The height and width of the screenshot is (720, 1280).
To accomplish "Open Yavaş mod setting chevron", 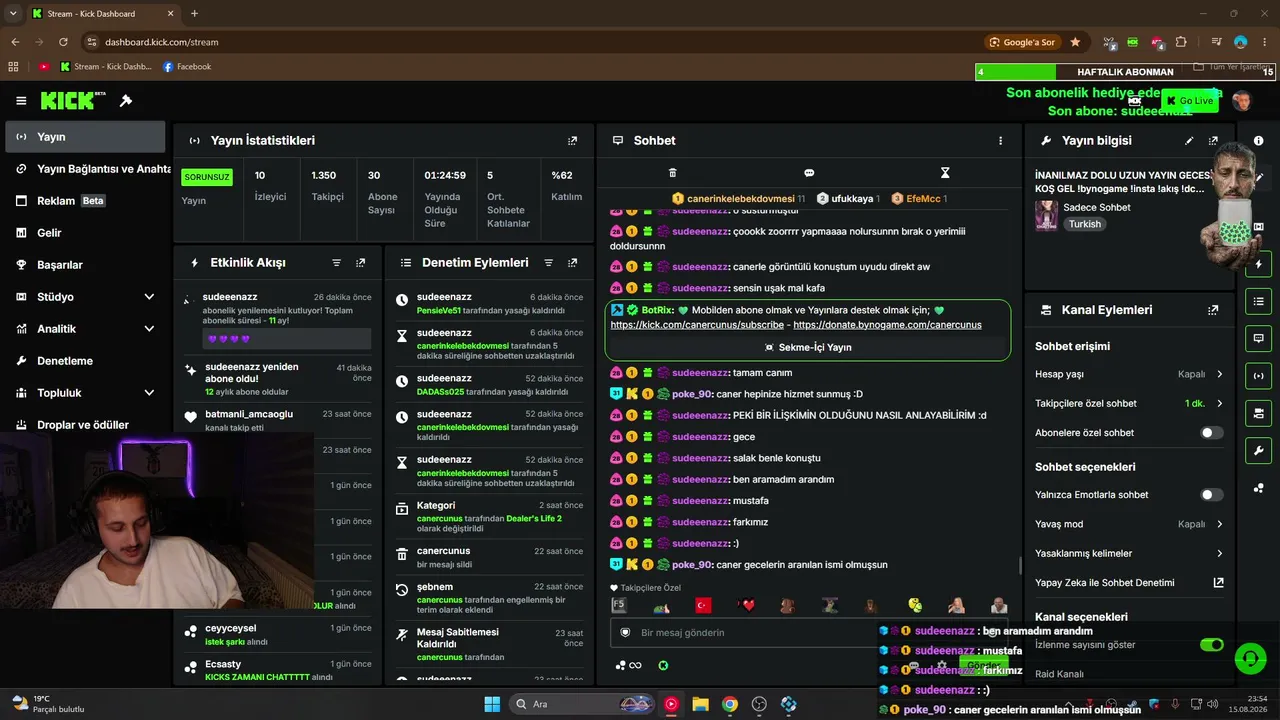I will tap(1220, 524).
